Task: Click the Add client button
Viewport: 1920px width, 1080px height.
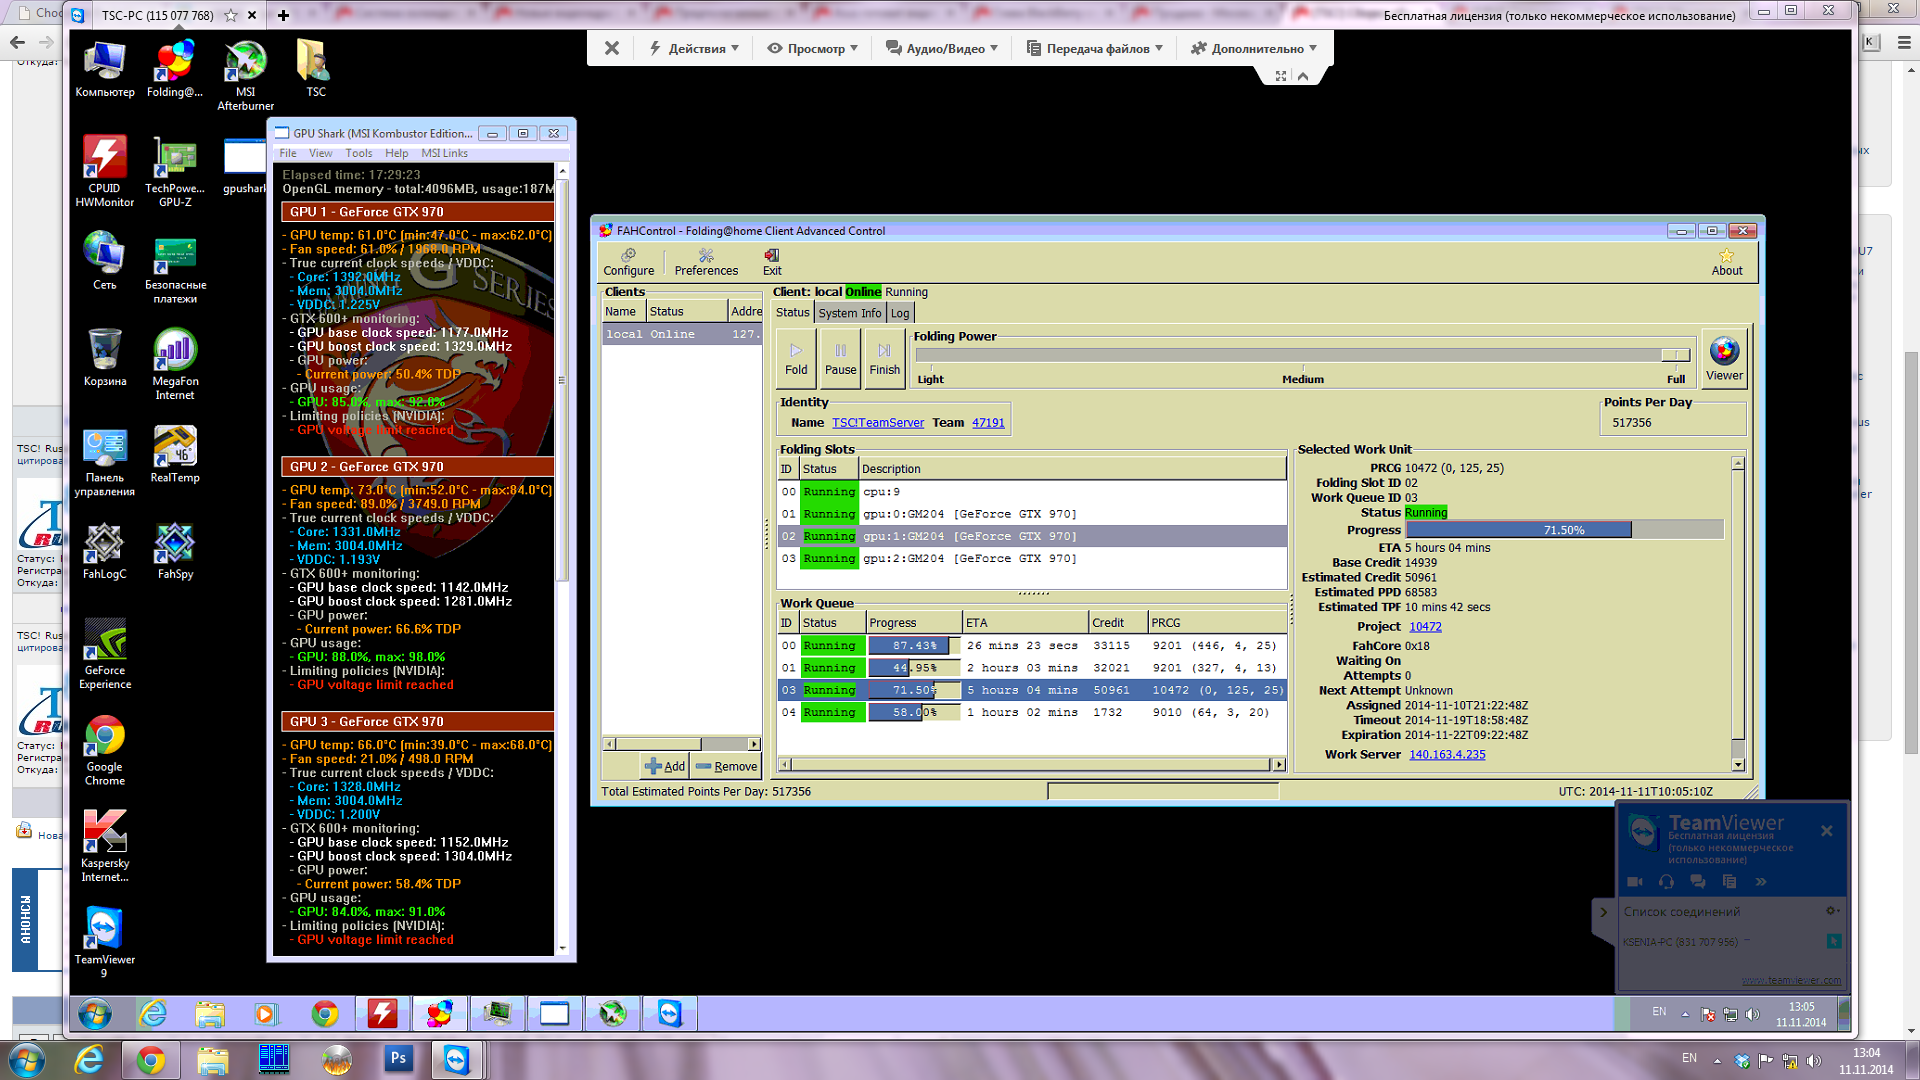Action: coord(665,766)
